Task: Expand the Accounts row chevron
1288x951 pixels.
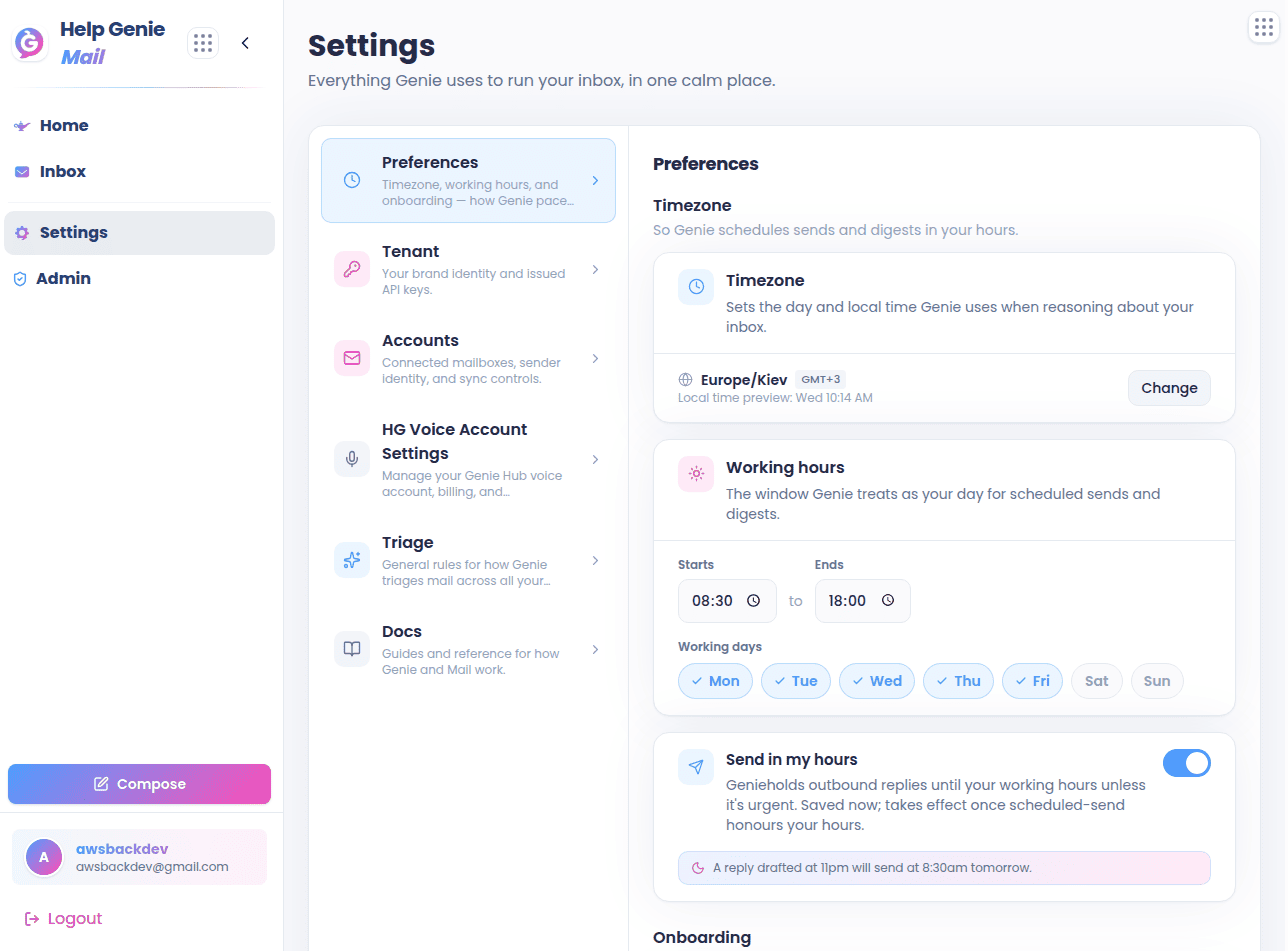Action: (x=595, y=359)
